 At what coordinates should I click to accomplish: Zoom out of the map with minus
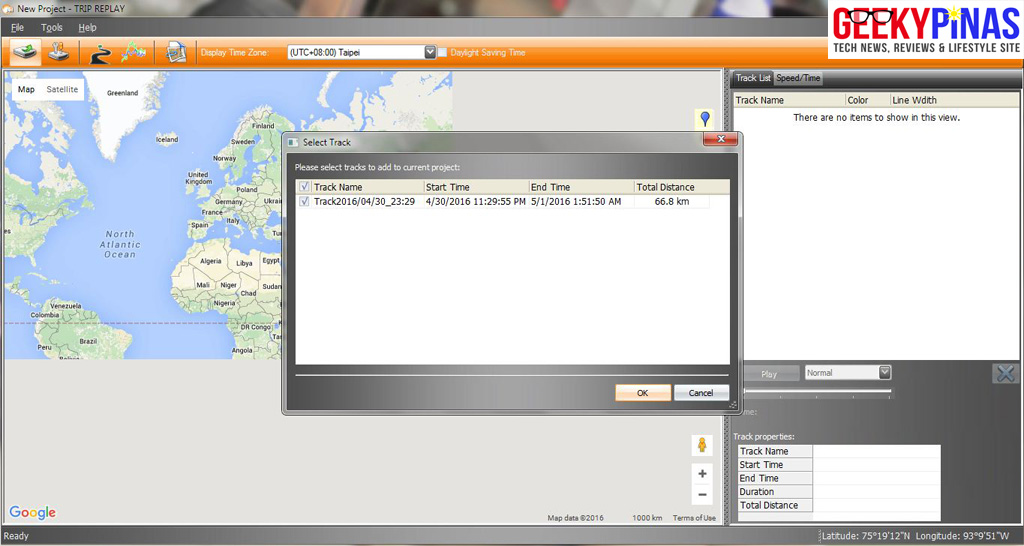coord(702,495)
